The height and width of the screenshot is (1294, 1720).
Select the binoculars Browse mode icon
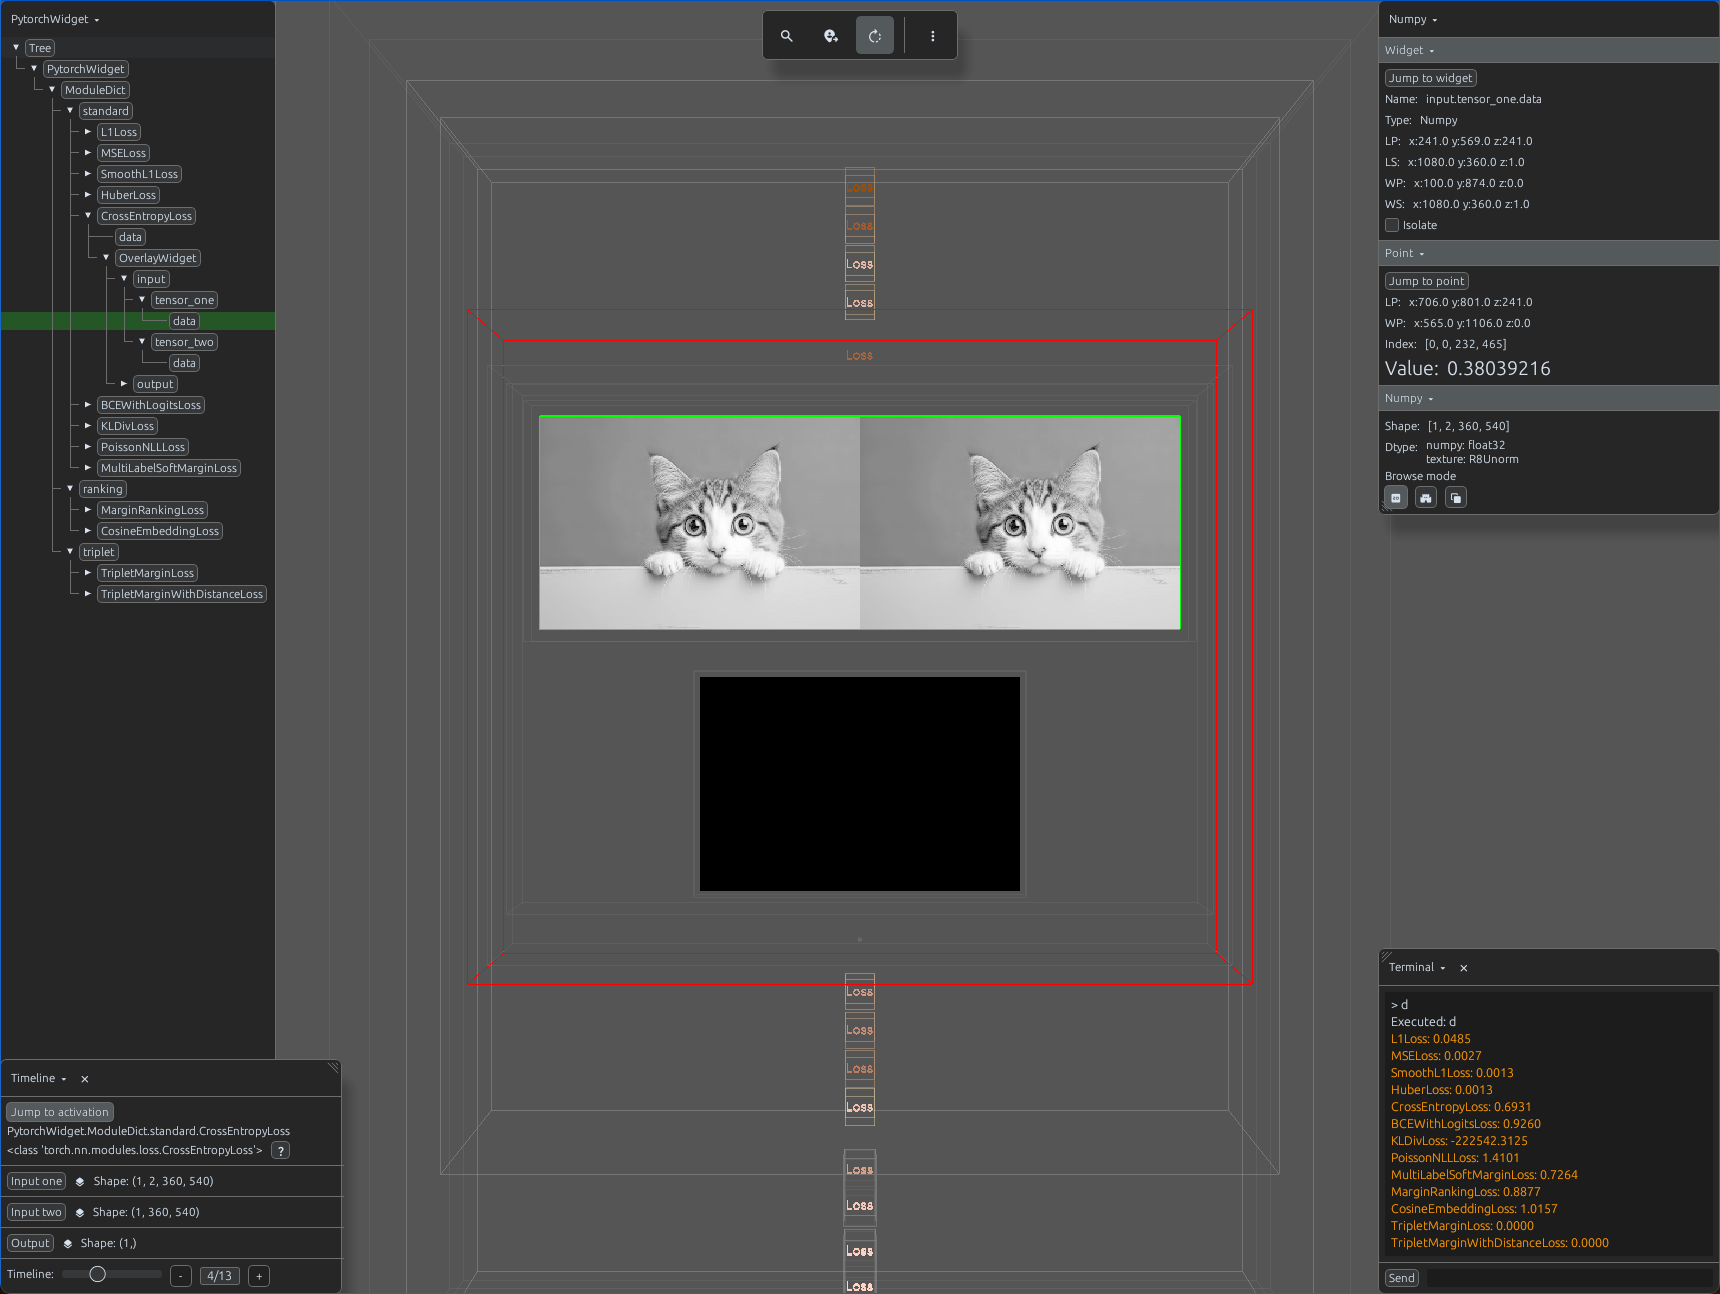[x=1426, y=498]
